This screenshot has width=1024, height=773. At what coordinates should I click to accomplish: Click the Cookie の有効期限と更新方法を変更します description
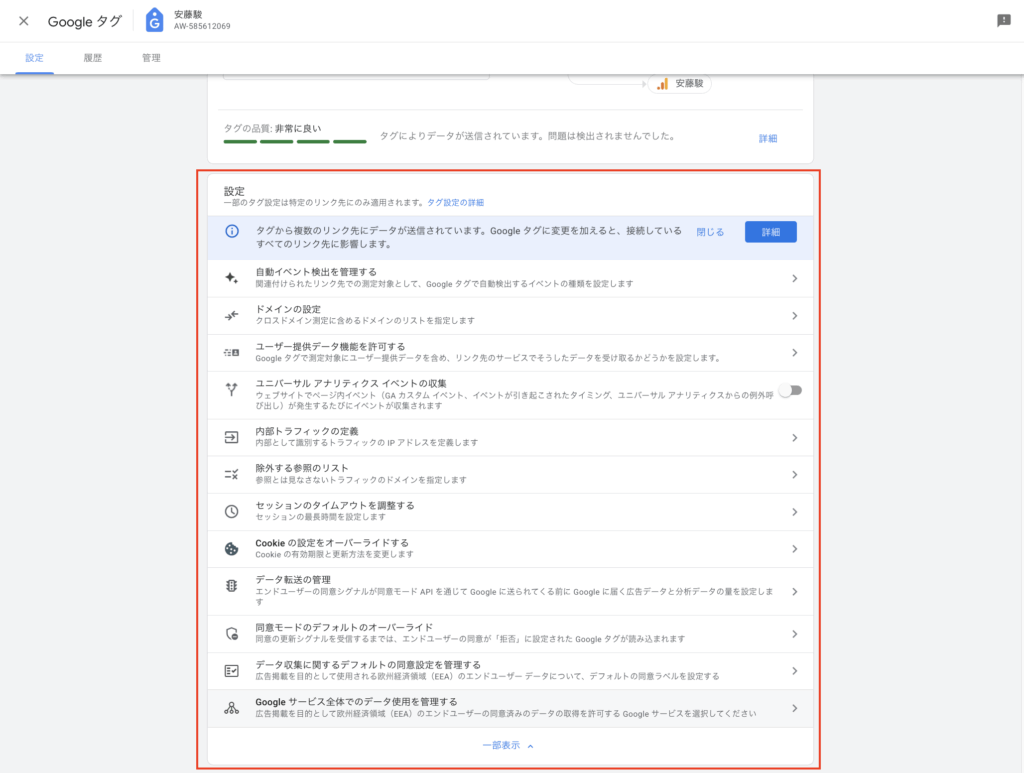[334, 554]
